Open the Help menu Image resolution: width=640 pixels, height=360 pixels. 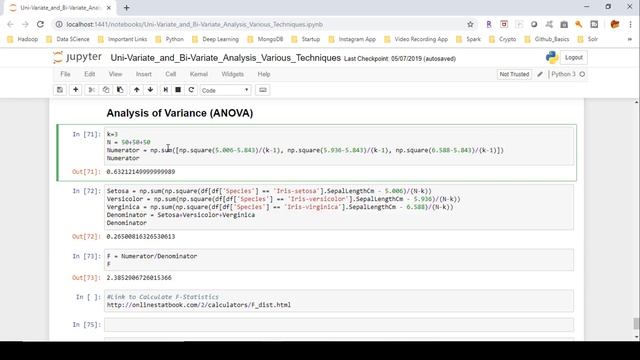[x=264, y=74]
